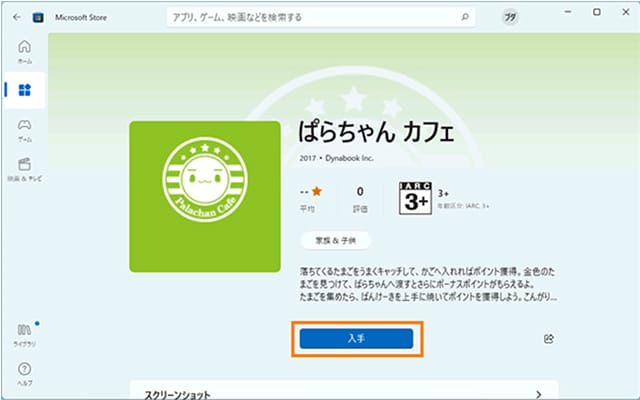Click the share icon
Screen dimensions: 640x400
549,338
